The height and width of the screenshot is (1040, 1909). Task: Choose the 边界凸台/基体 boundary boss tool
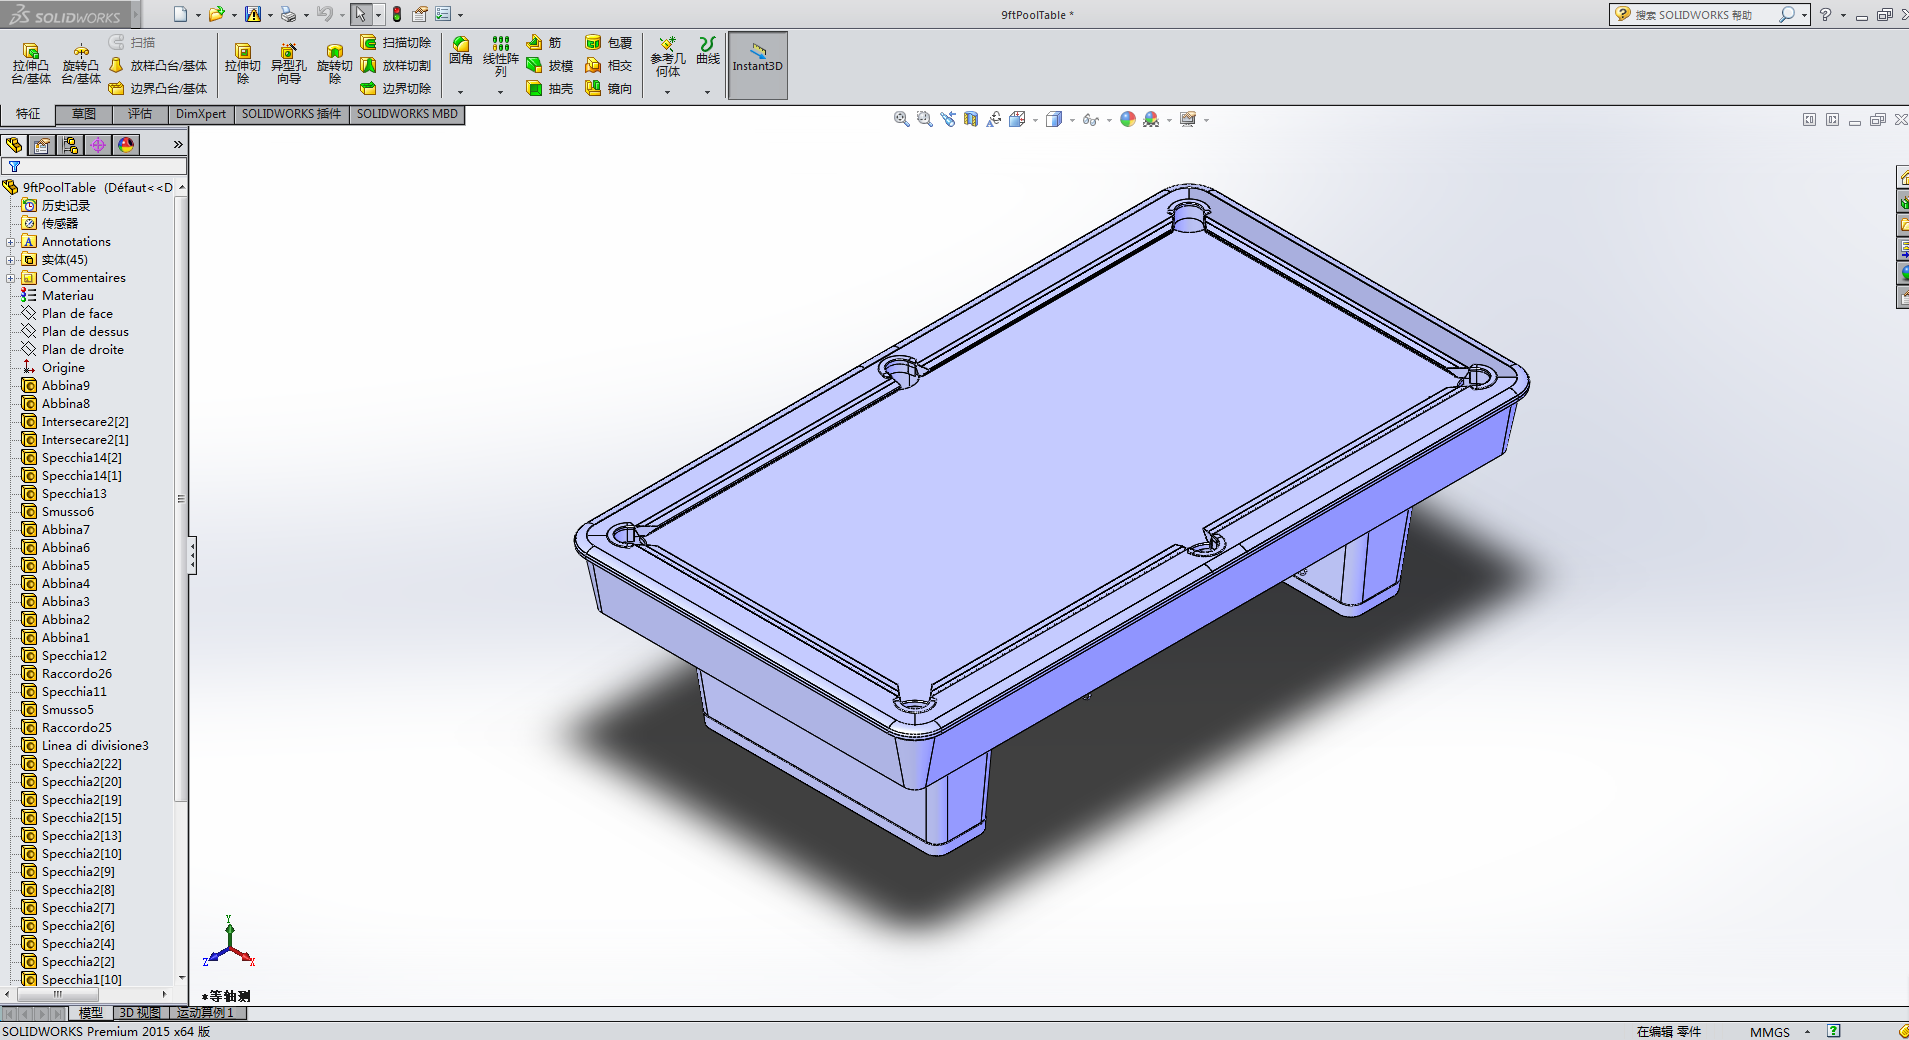[158, 89]
